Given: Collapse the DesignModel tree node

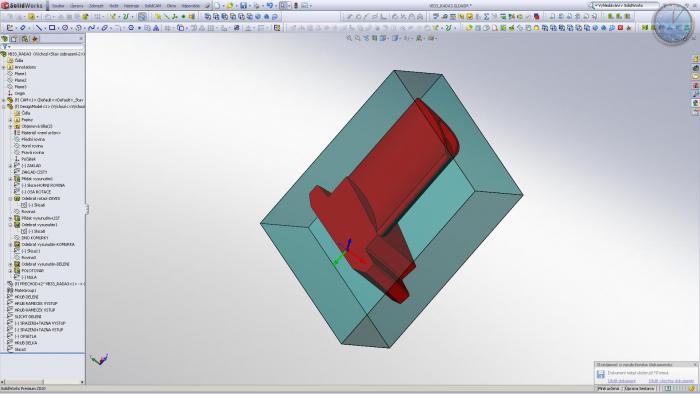Looking at the screenshot, I should tap(4, 107).
